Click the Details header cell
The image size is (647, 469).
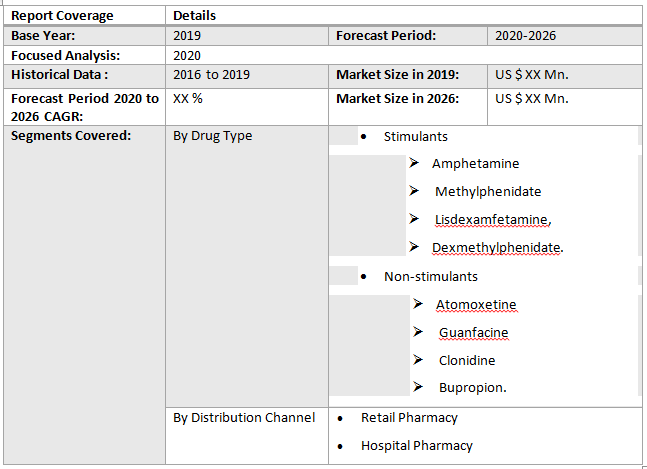[194, 15]
